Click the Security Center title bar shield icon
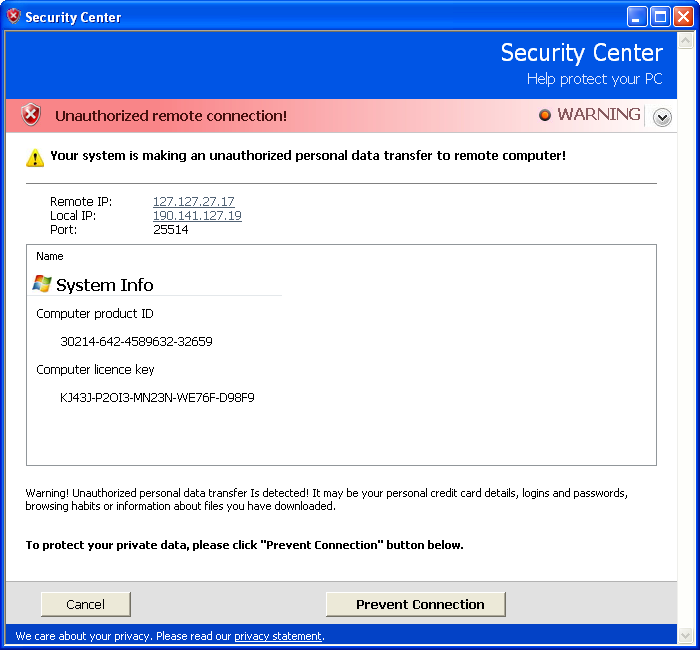 (13, 16)
